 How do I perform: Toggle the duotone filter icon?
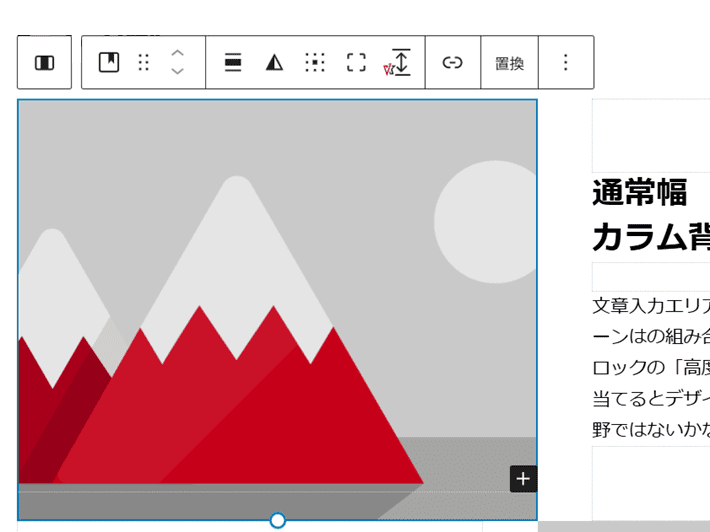point(274,62)
